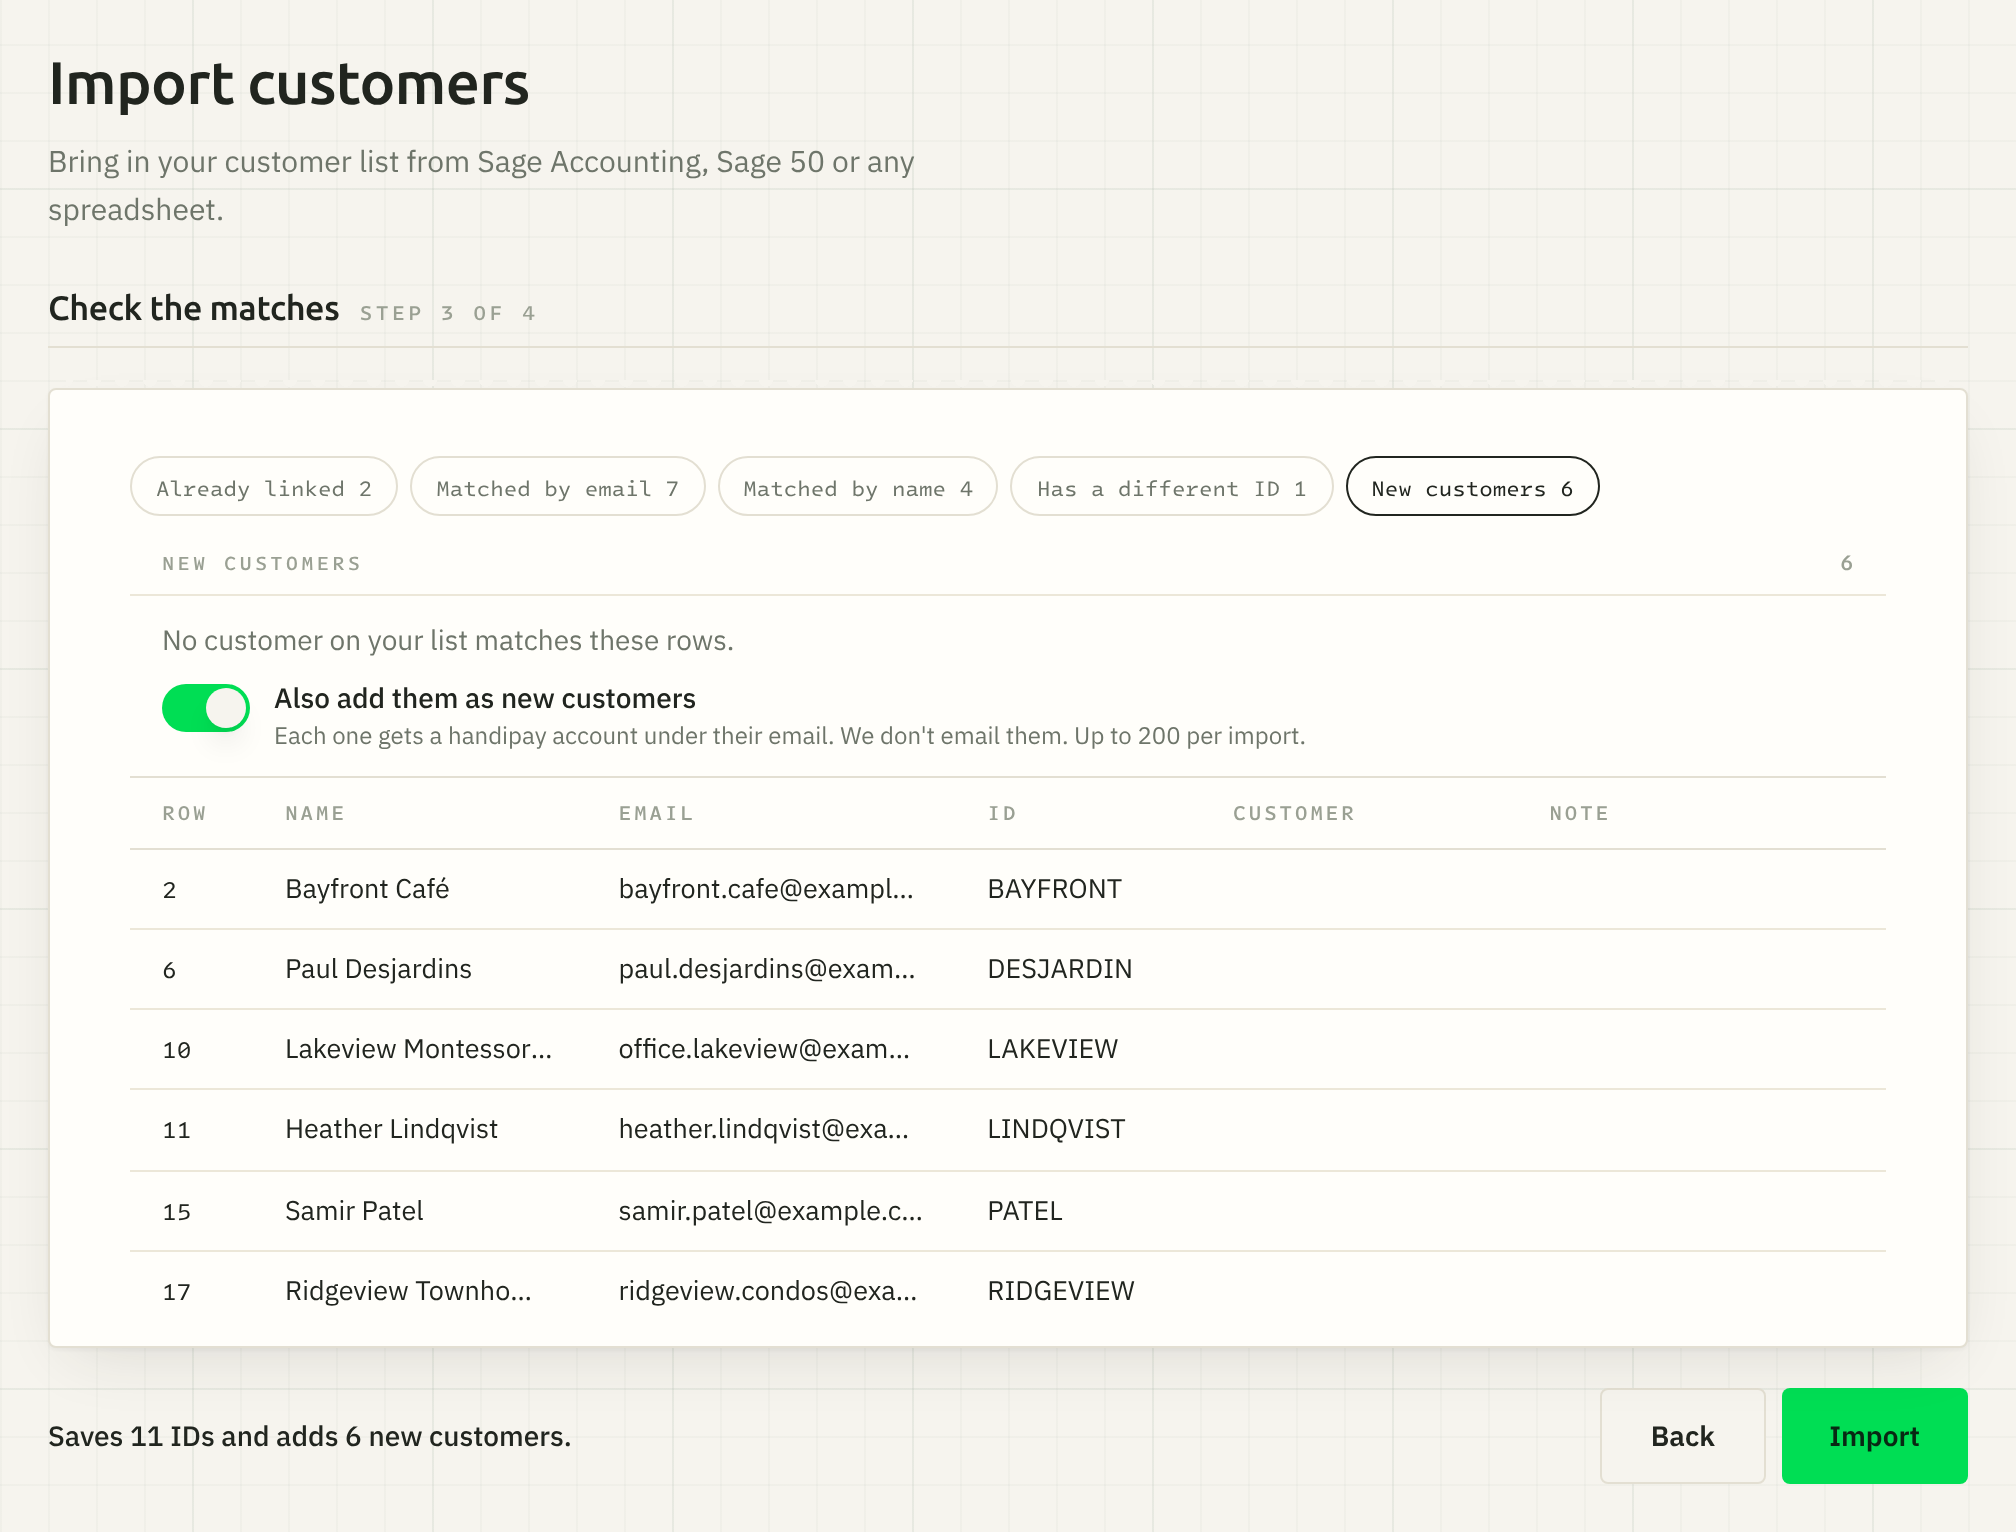The width and height of the screenshot is (2016, 1532).
Task: Click the email 'bayfront.cafe@exampl...'
Action: tap(766, 889)
